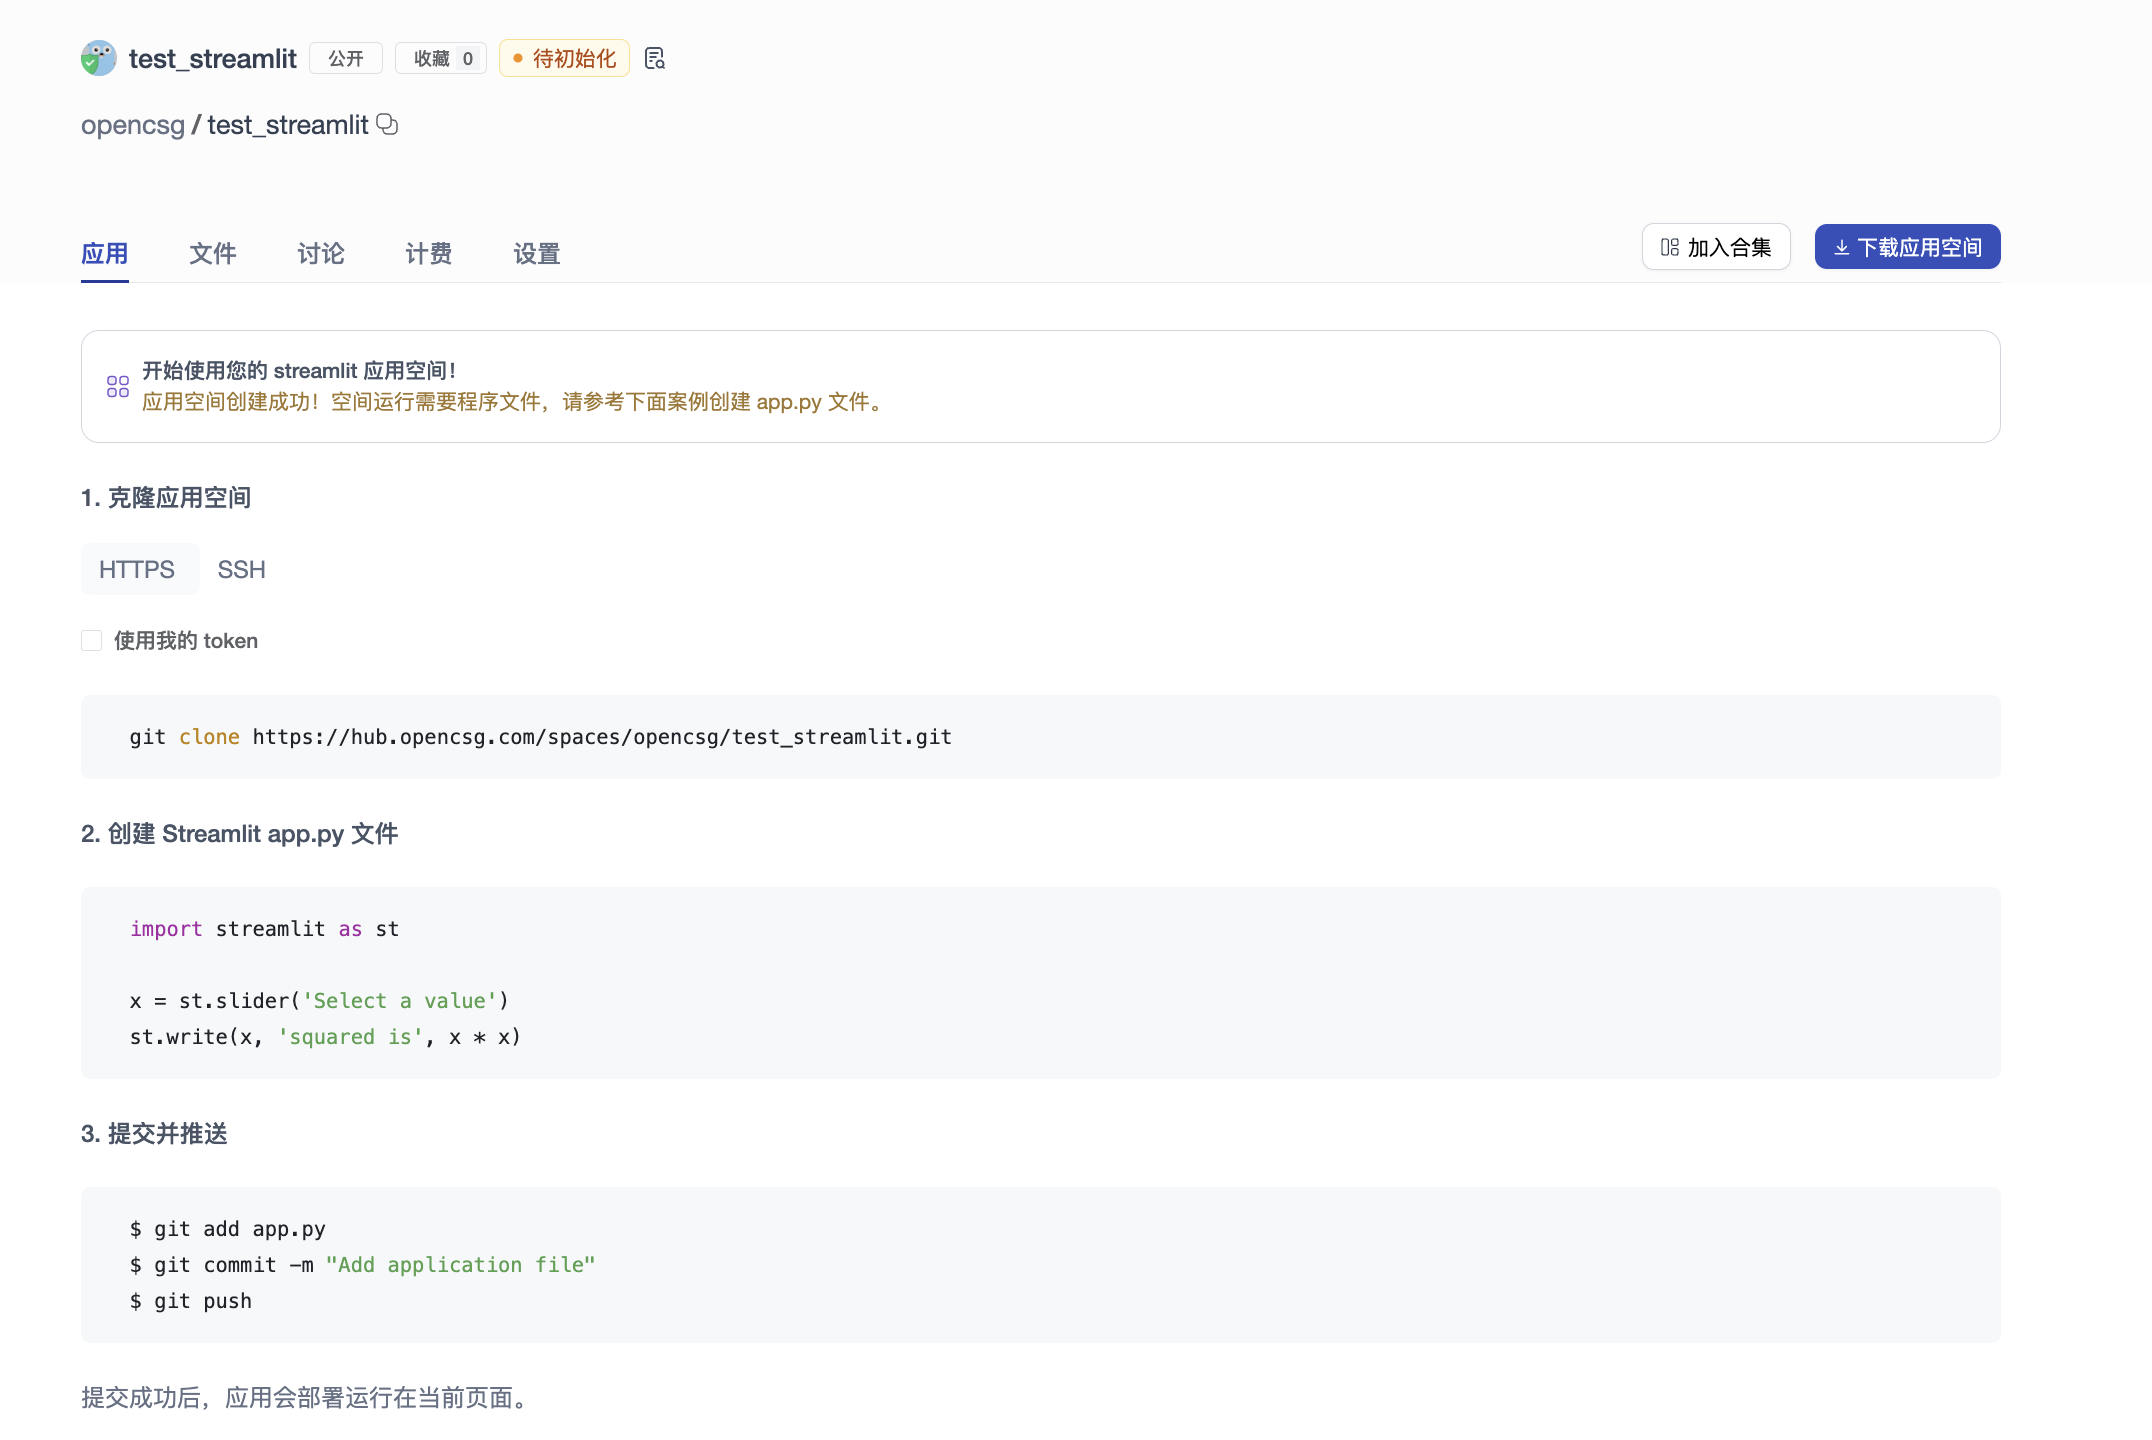The width and height of the screenshot is (2152, 1440).
Task: Copy the opencsg/test_streamlit path icon
Action: click(387, 125)
